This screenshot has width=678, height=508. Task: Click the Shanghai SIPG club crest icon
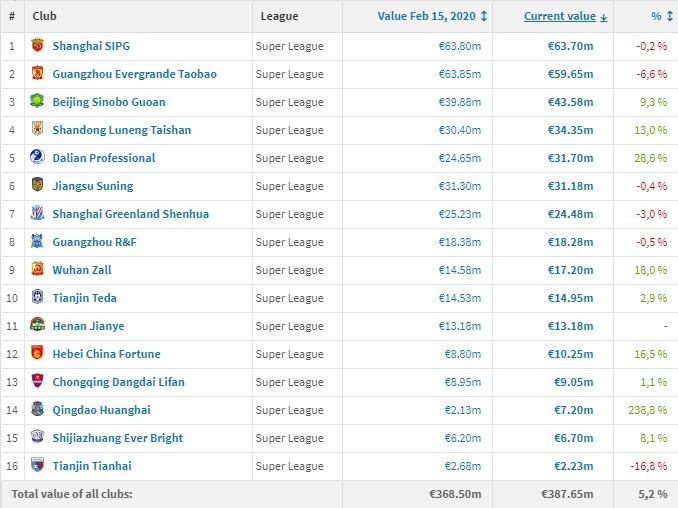click(37, 46)
